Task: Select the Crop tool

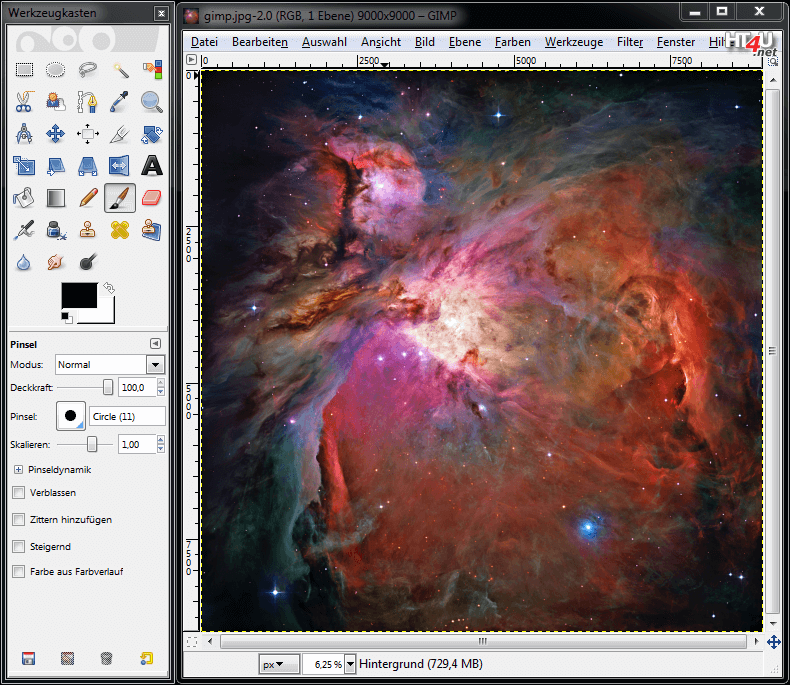Action: [x=120, y=134]
